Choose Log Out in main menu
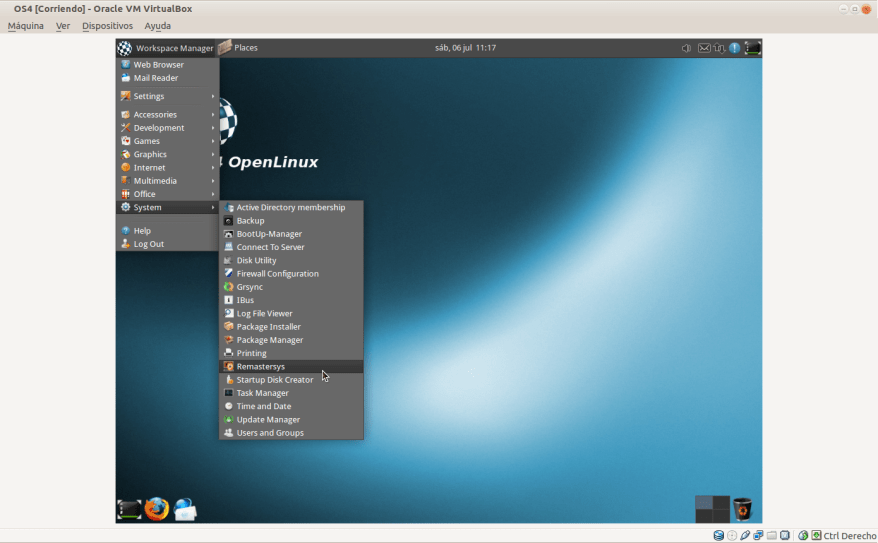 167,244
